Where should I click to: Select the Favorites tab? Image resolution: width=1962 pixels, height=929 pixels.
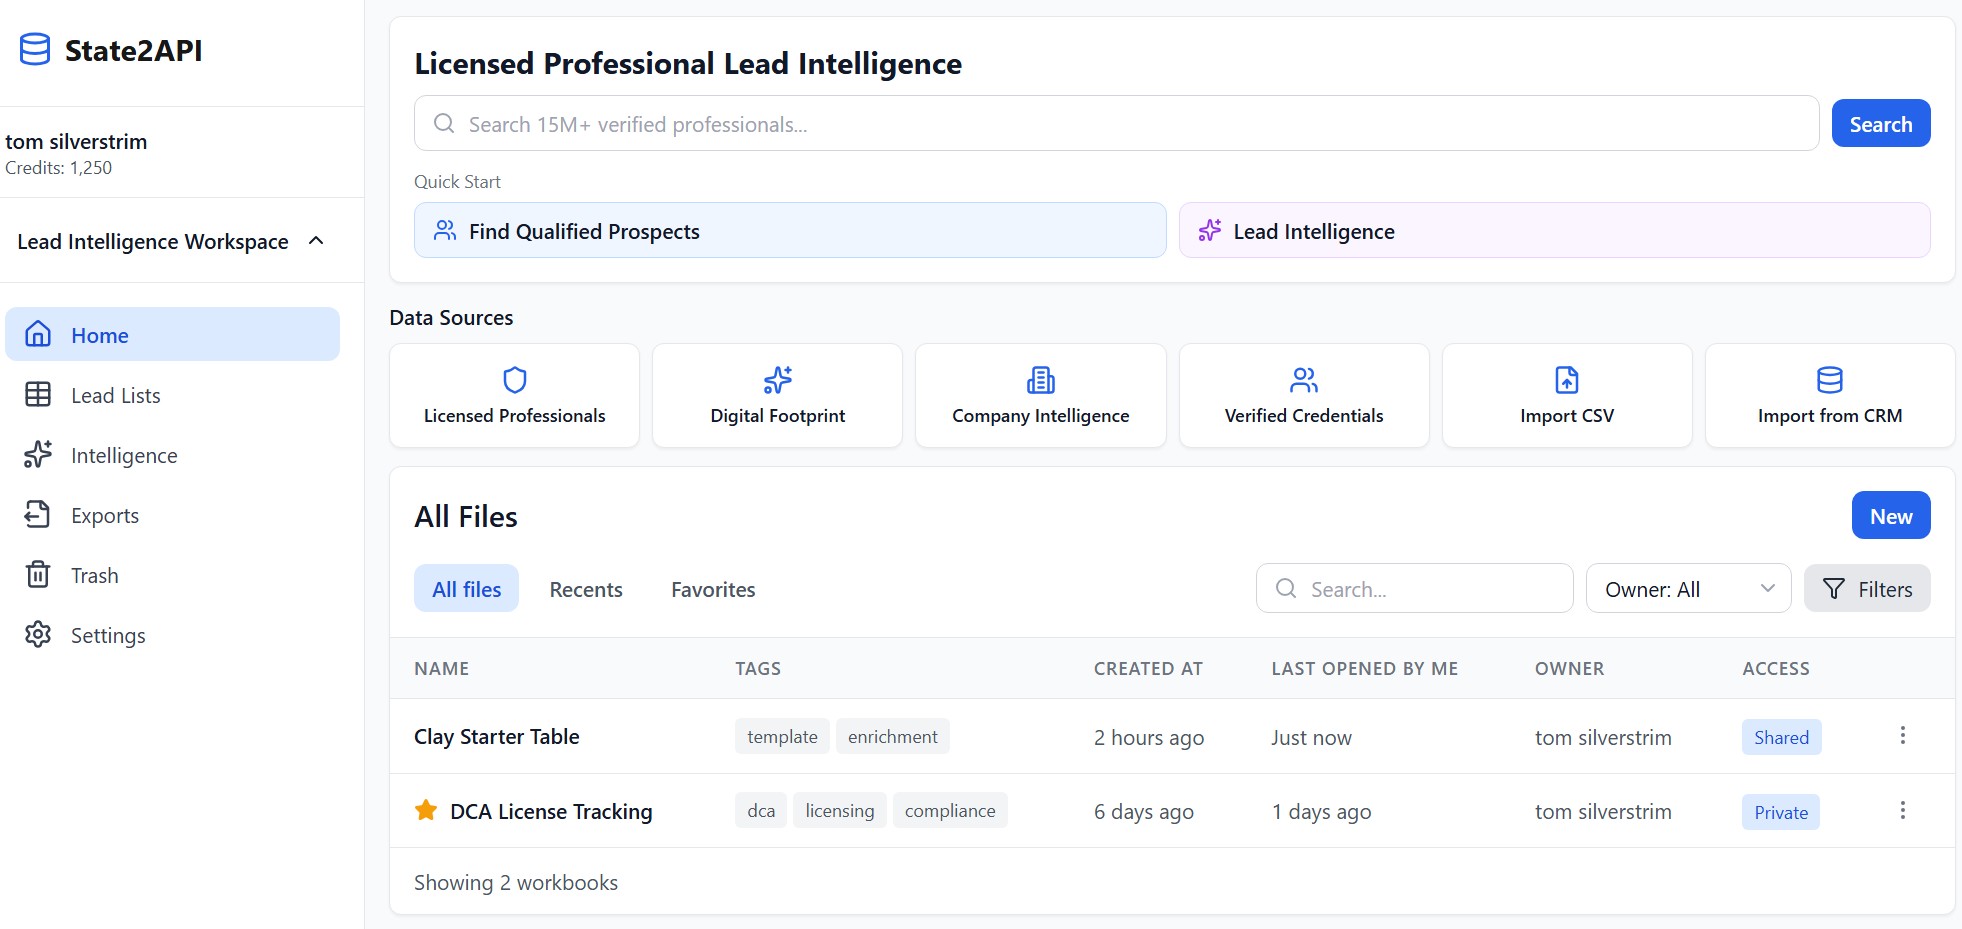tap(712, 589)
